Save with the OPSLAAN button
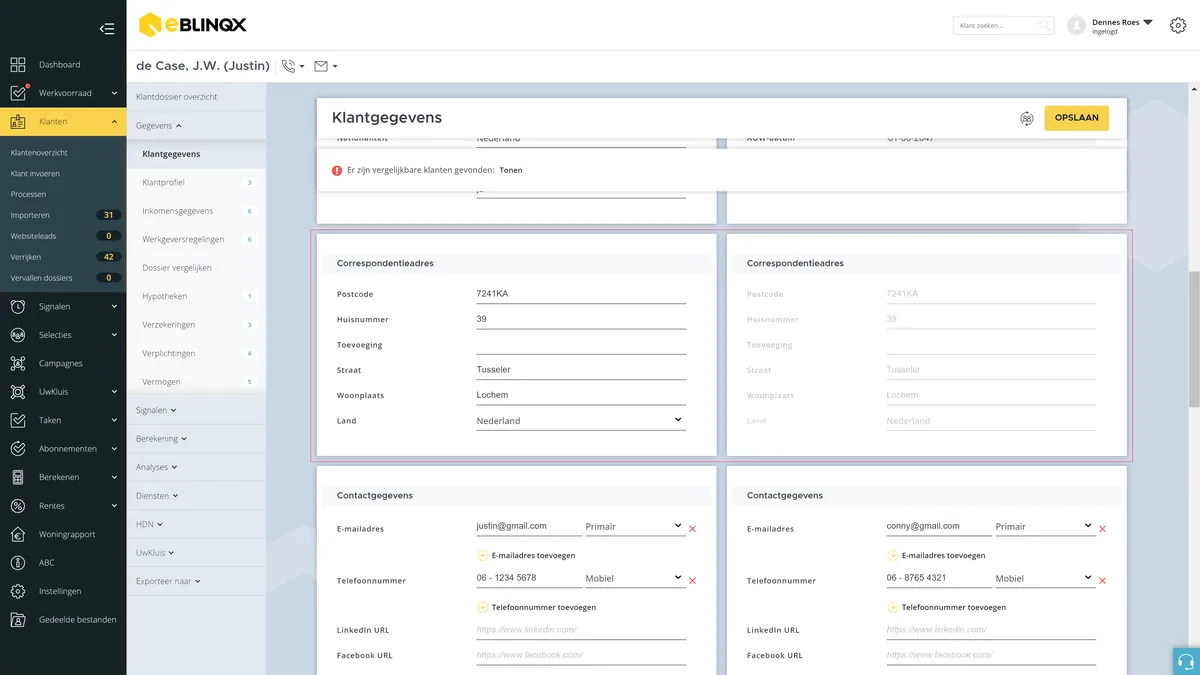1200x675 pixels. tap(1076, 118)
